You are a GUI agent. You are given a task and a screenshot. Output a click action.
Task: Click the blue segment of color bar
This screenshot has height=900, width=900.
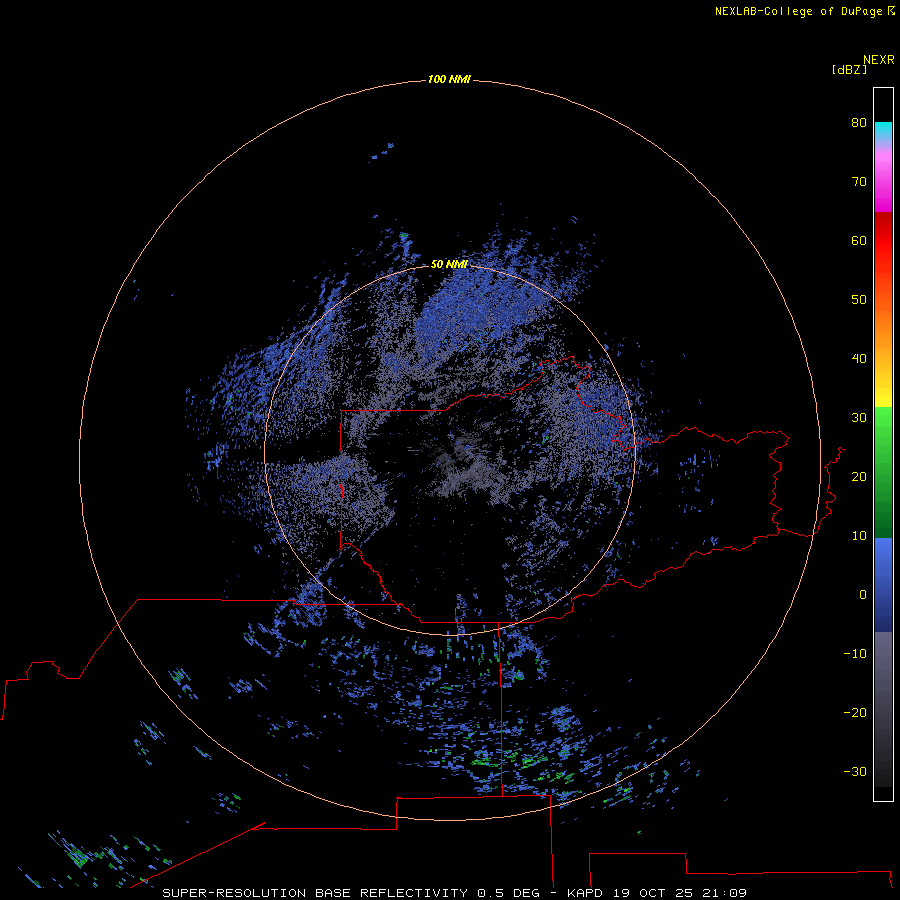(883, 583)
